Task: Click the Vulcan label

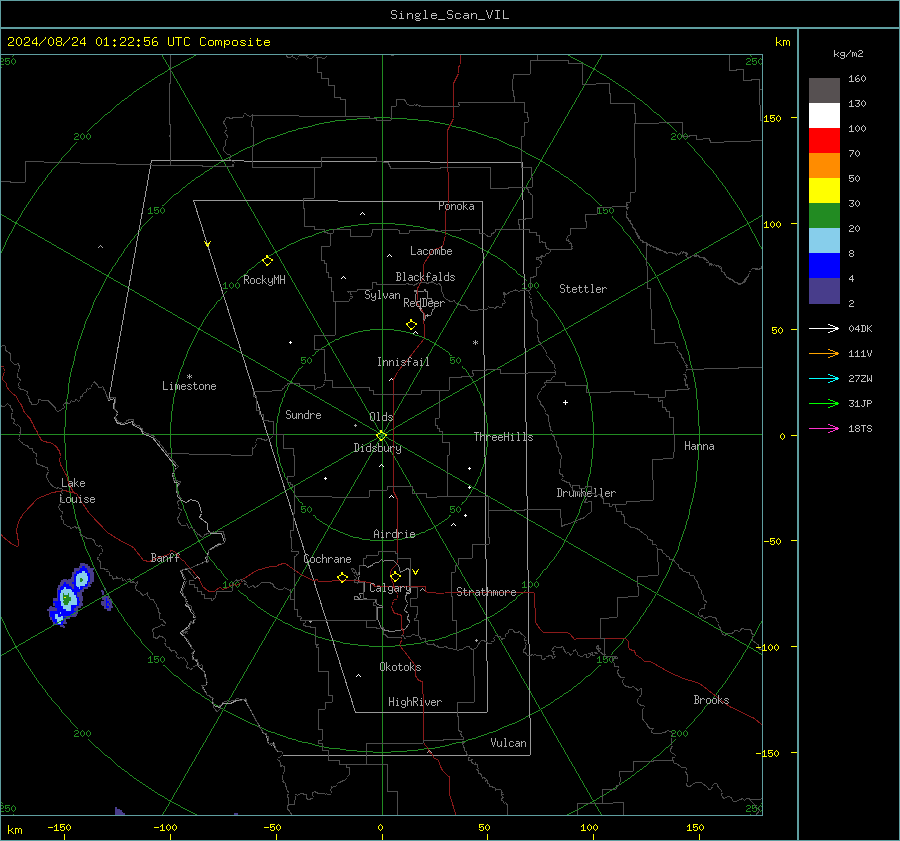Action: click(508, 743)
